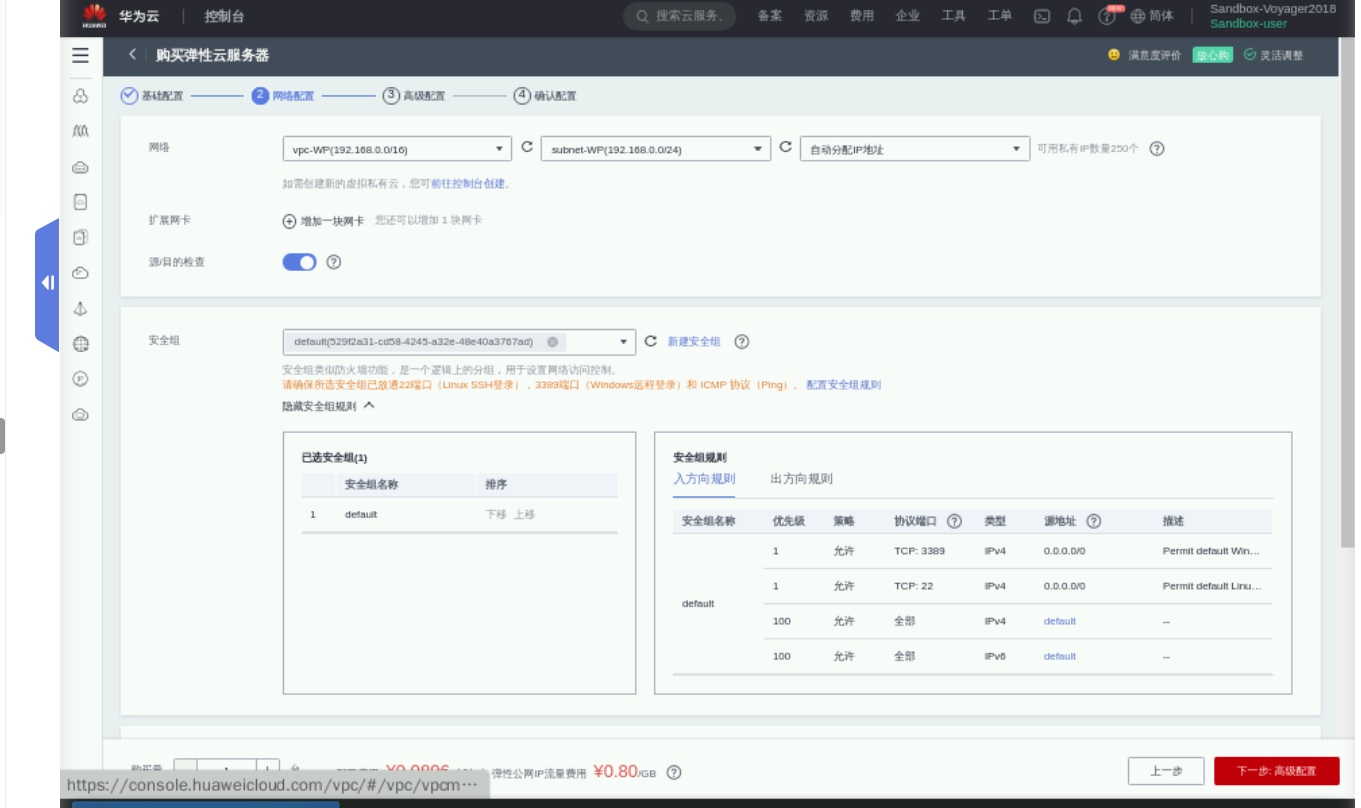Open the 资源 menu
Screen dimensions: 1361x808
816,16
